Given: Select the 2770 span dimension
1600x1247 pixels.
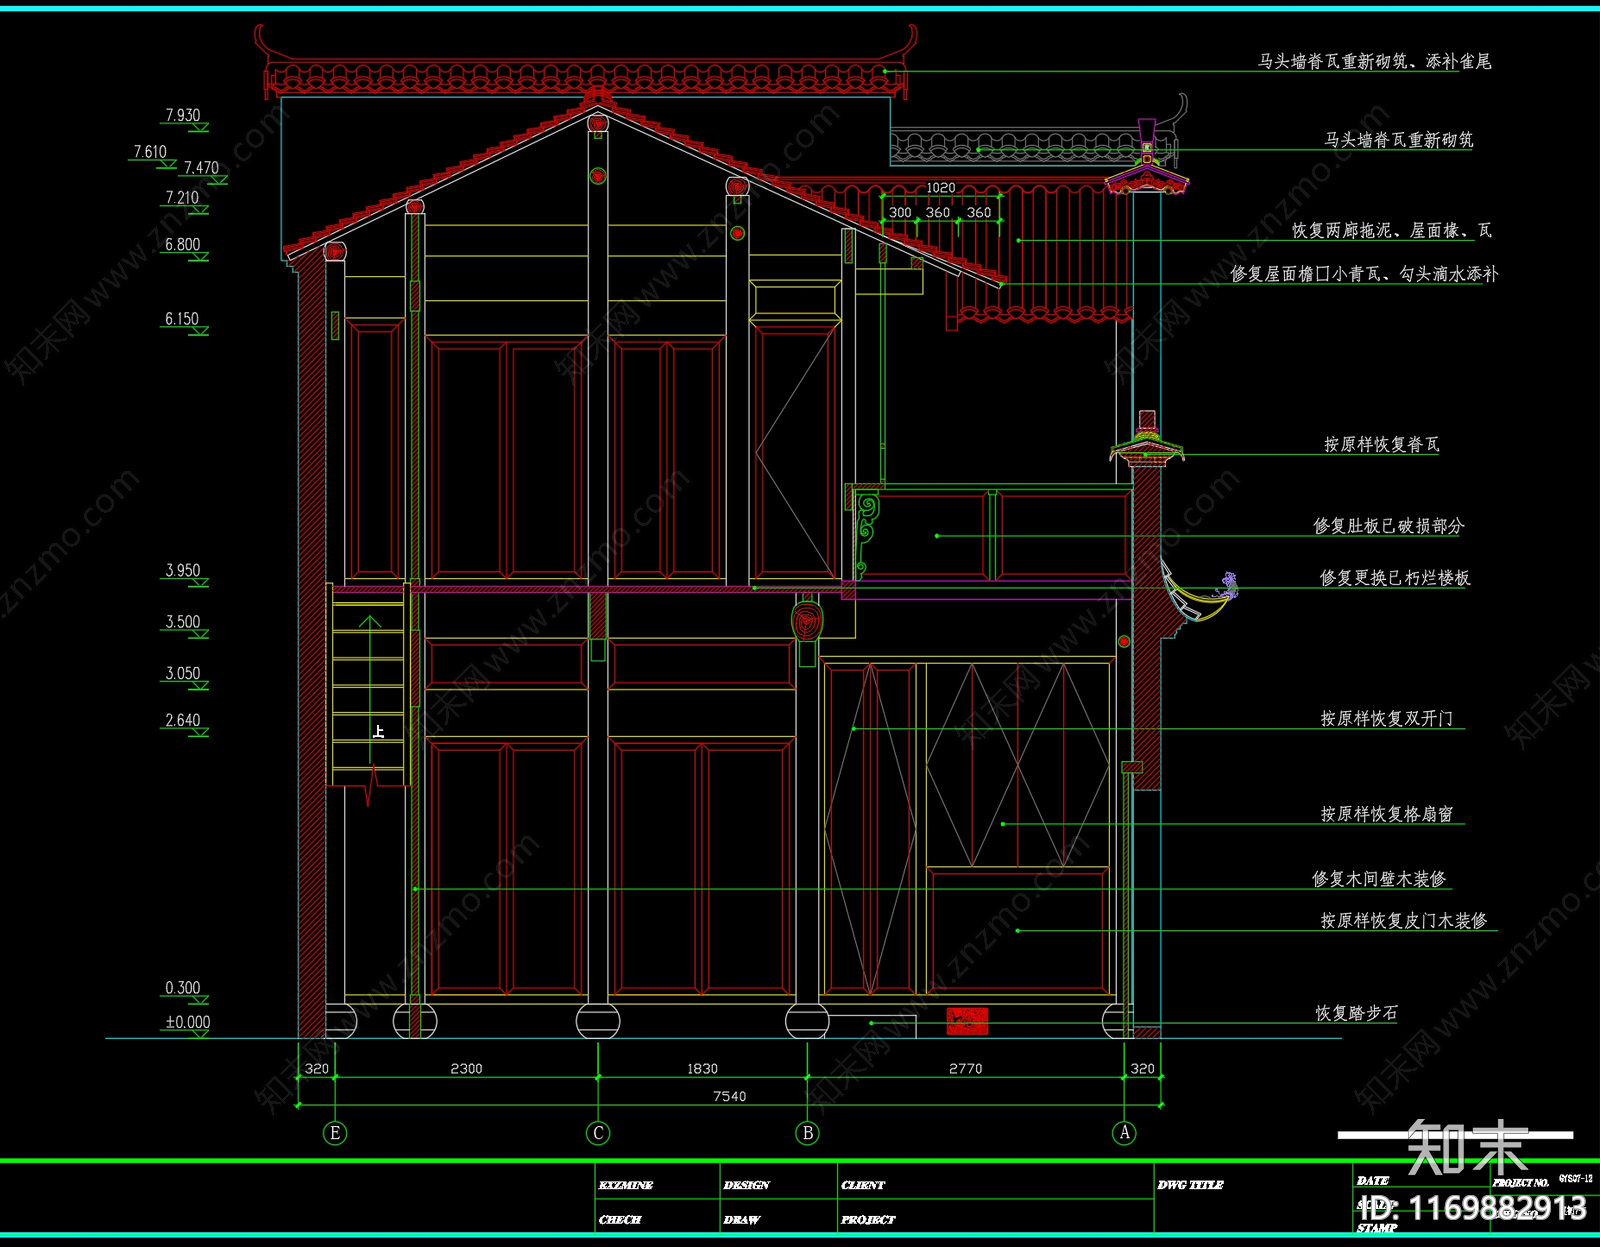Looking at the screenshot, I should point(965,1069).
